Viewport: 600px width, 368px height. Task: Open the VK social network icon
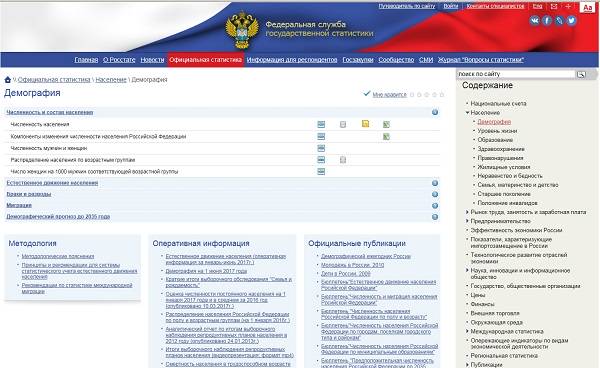pyautogui.click(x=535, y=21)
